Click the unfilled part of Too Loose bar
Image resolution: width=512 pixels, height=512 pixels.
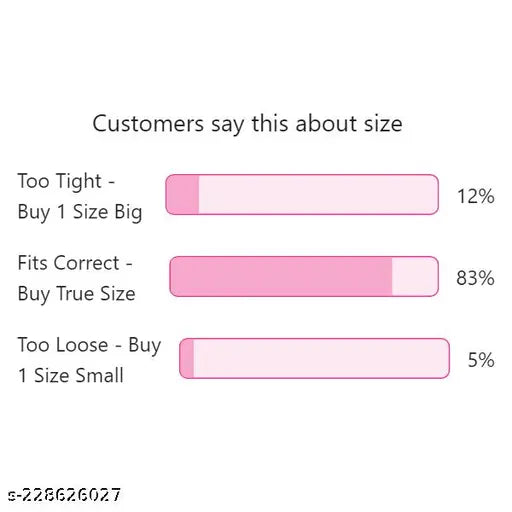pos(321,358)
